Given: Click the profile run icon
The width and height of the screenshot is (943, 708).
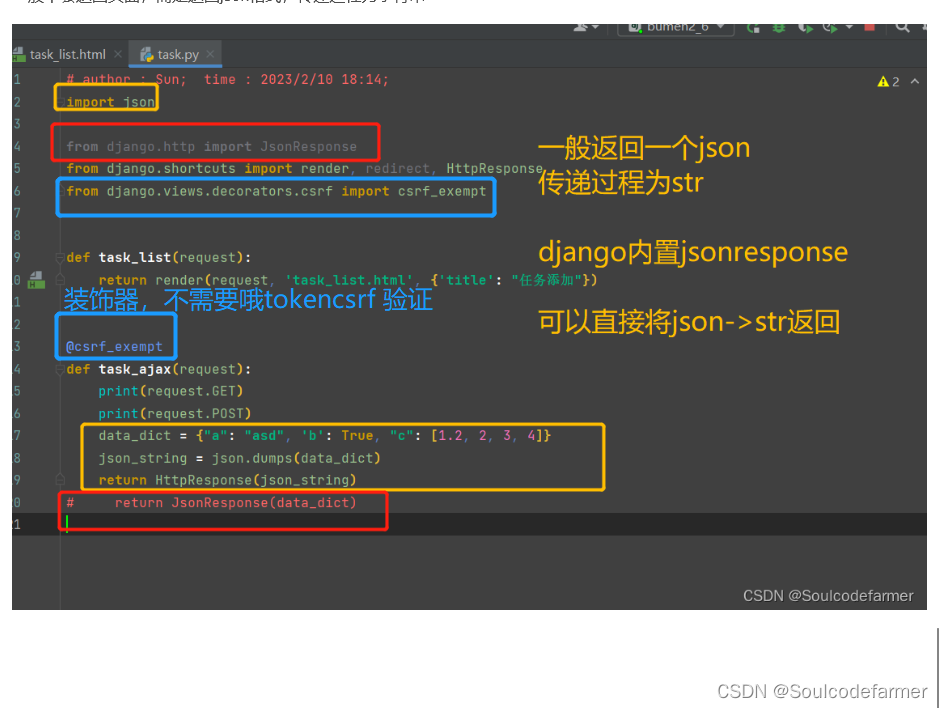Looking at the screenshot, I should [x=831, y=28].
